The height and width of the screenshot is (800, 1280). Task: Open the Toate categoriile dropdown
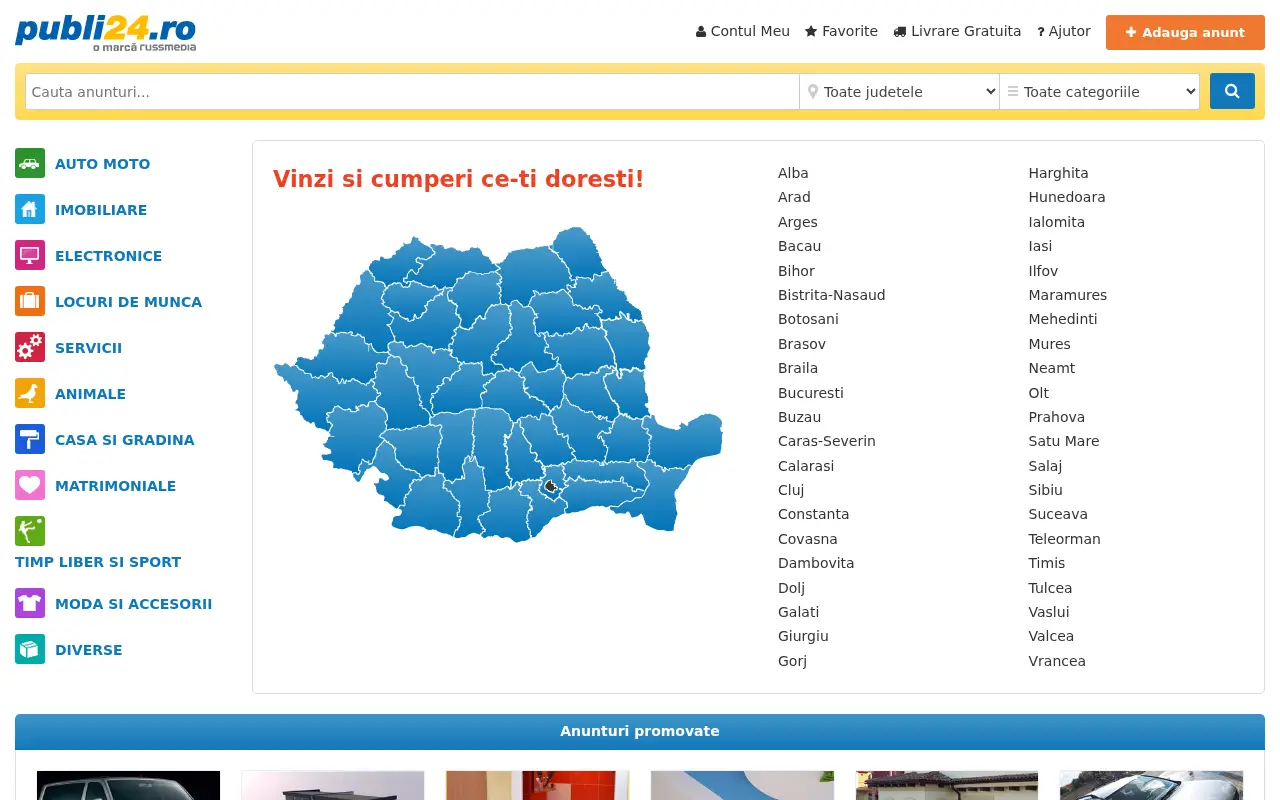tap(1099, 91)
